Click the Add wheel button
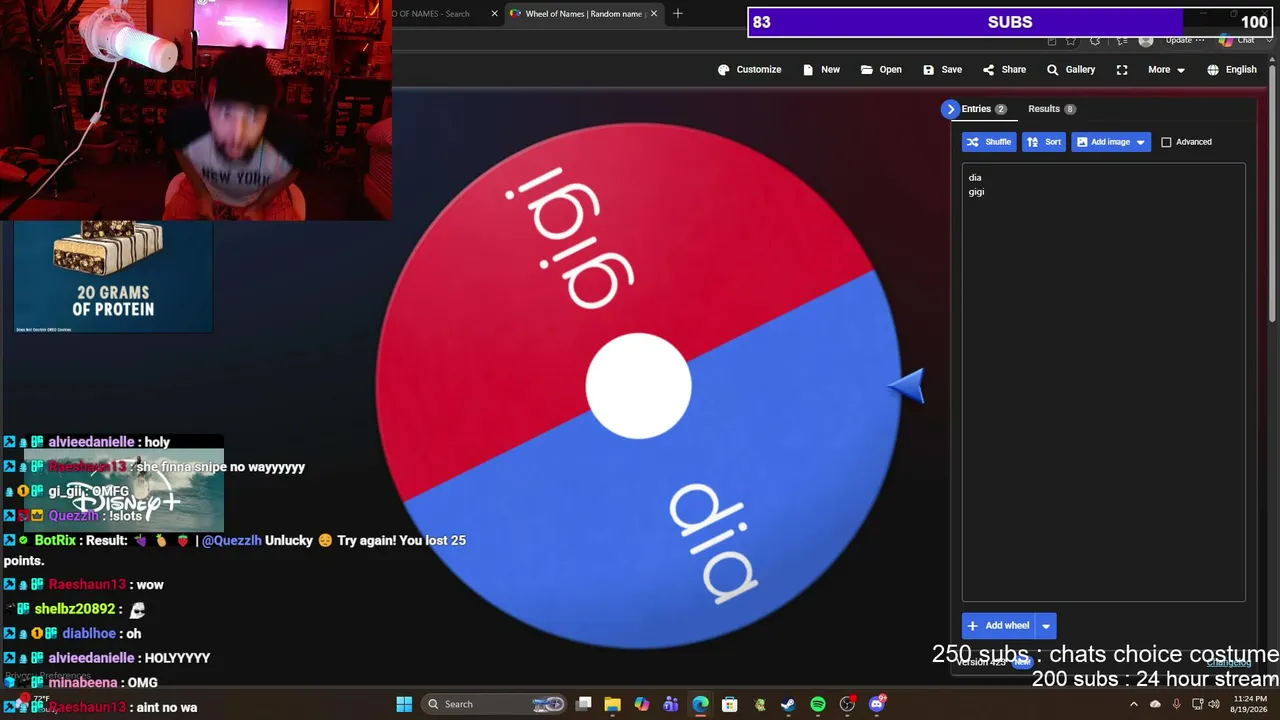 coord(999,626)
